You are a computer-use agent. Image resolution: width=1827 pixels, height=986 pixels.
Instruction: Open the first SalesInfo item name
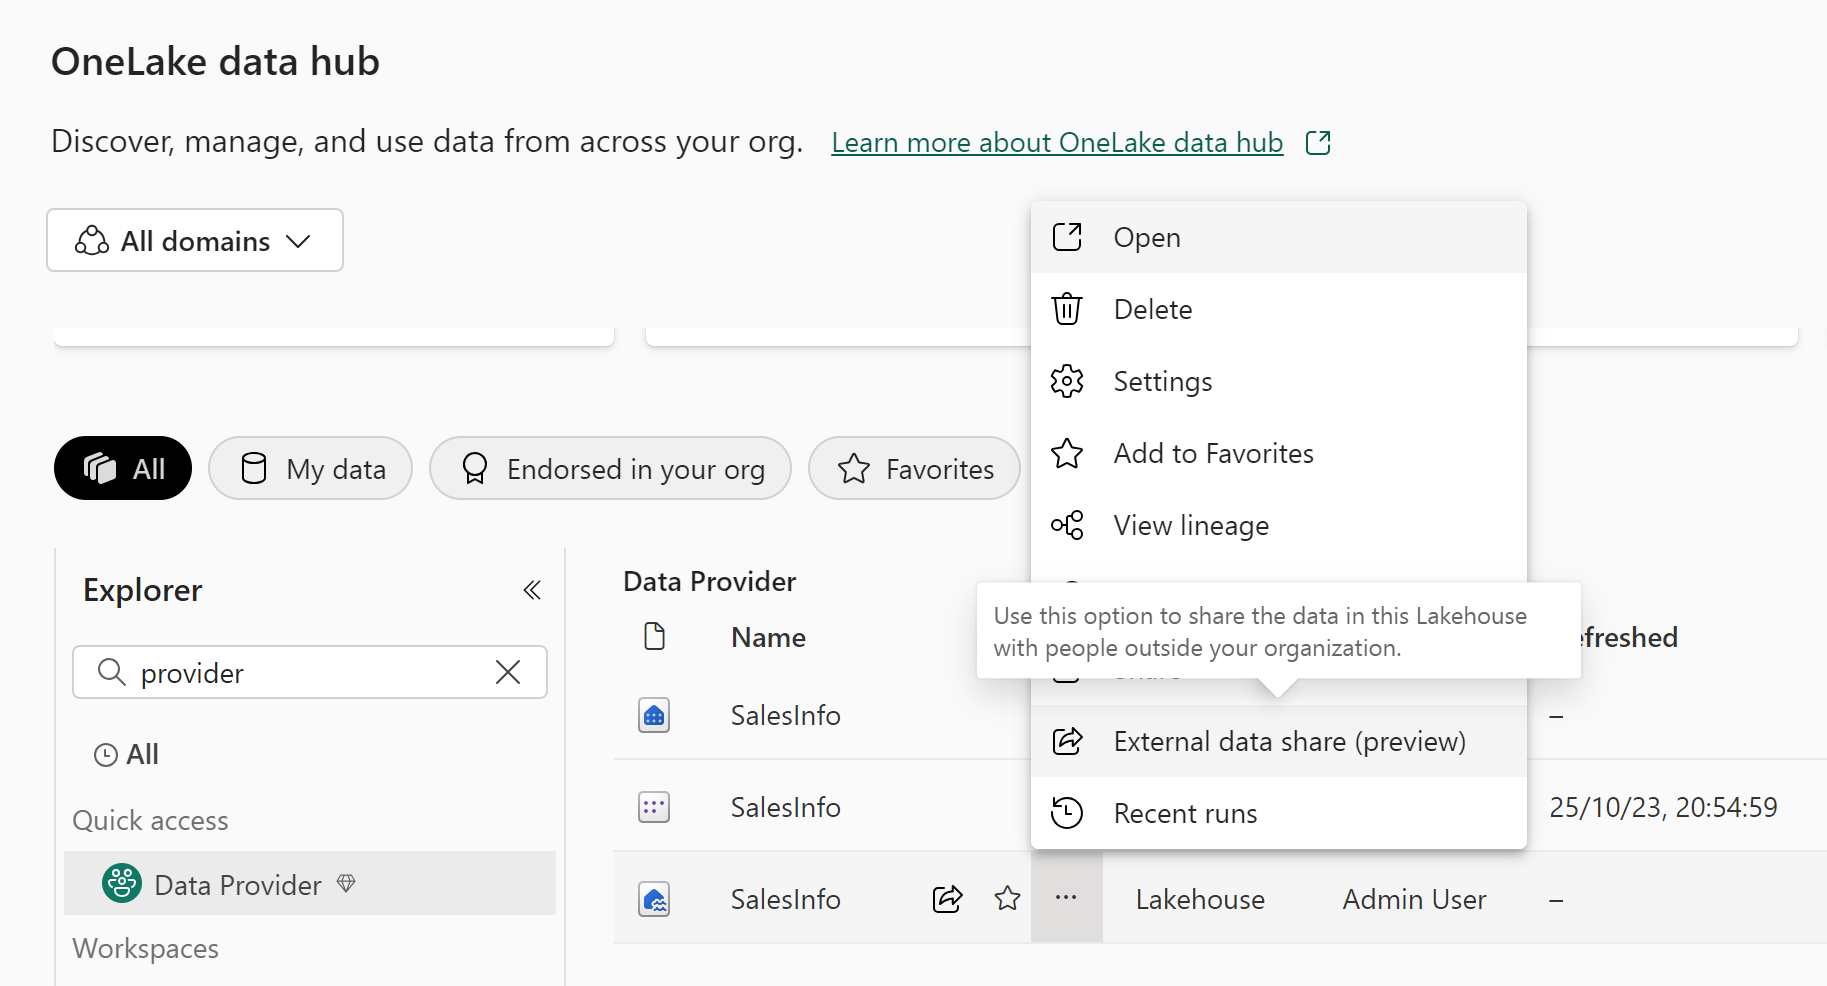[x=785, y=715]
